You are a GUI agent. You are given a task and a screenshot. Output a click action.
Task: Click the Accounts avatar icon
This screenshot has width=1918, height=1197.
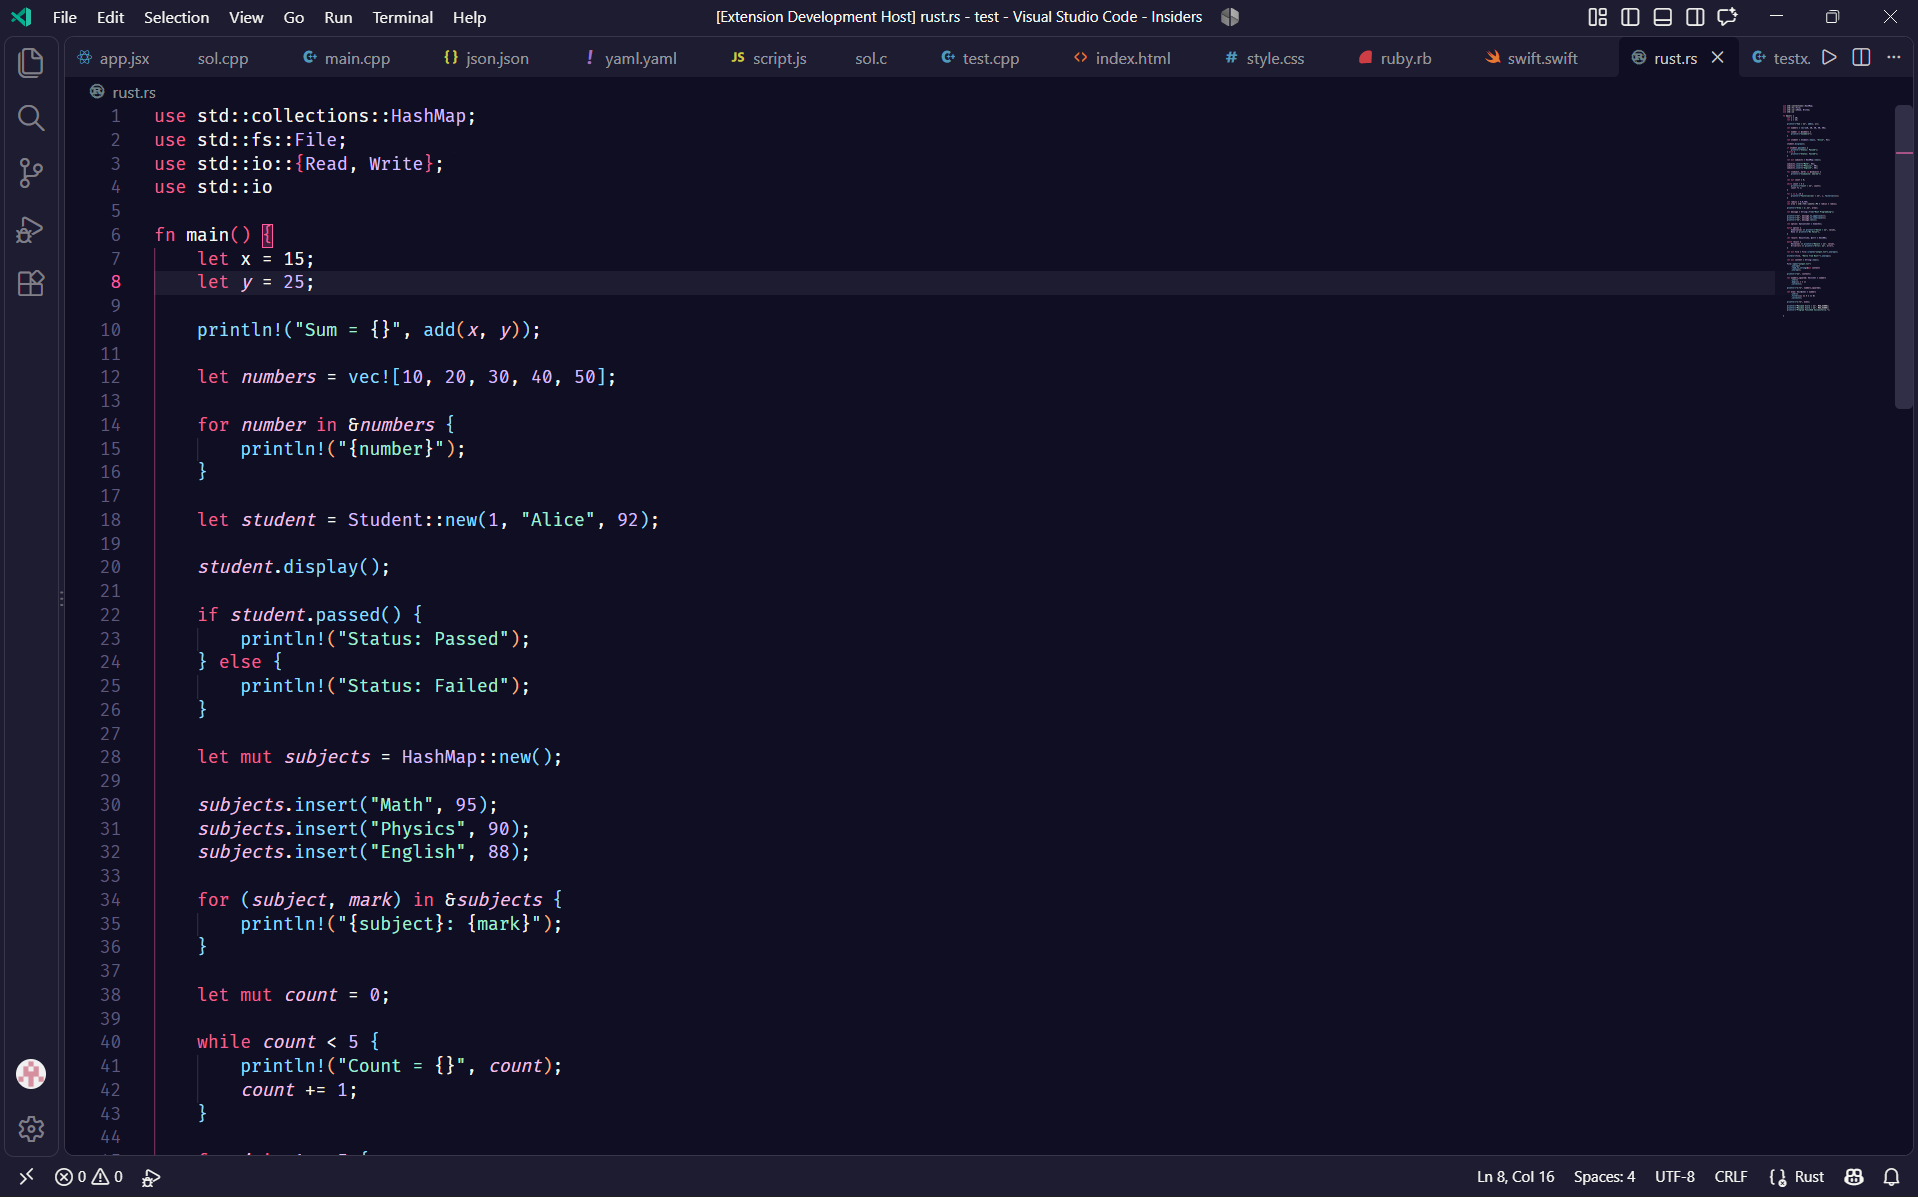(x=31, y=1074)
